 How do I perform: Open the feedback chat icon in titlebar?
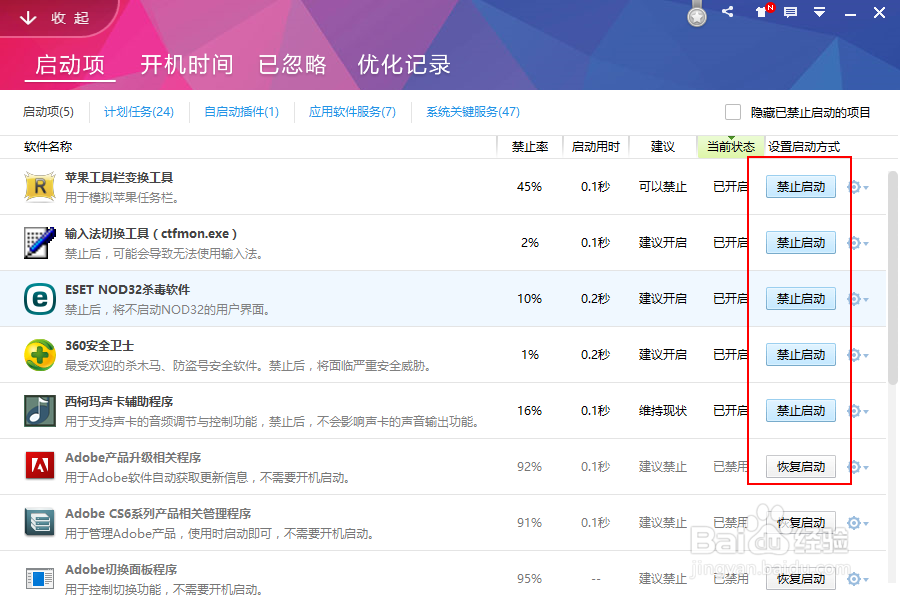coord(790,12)
